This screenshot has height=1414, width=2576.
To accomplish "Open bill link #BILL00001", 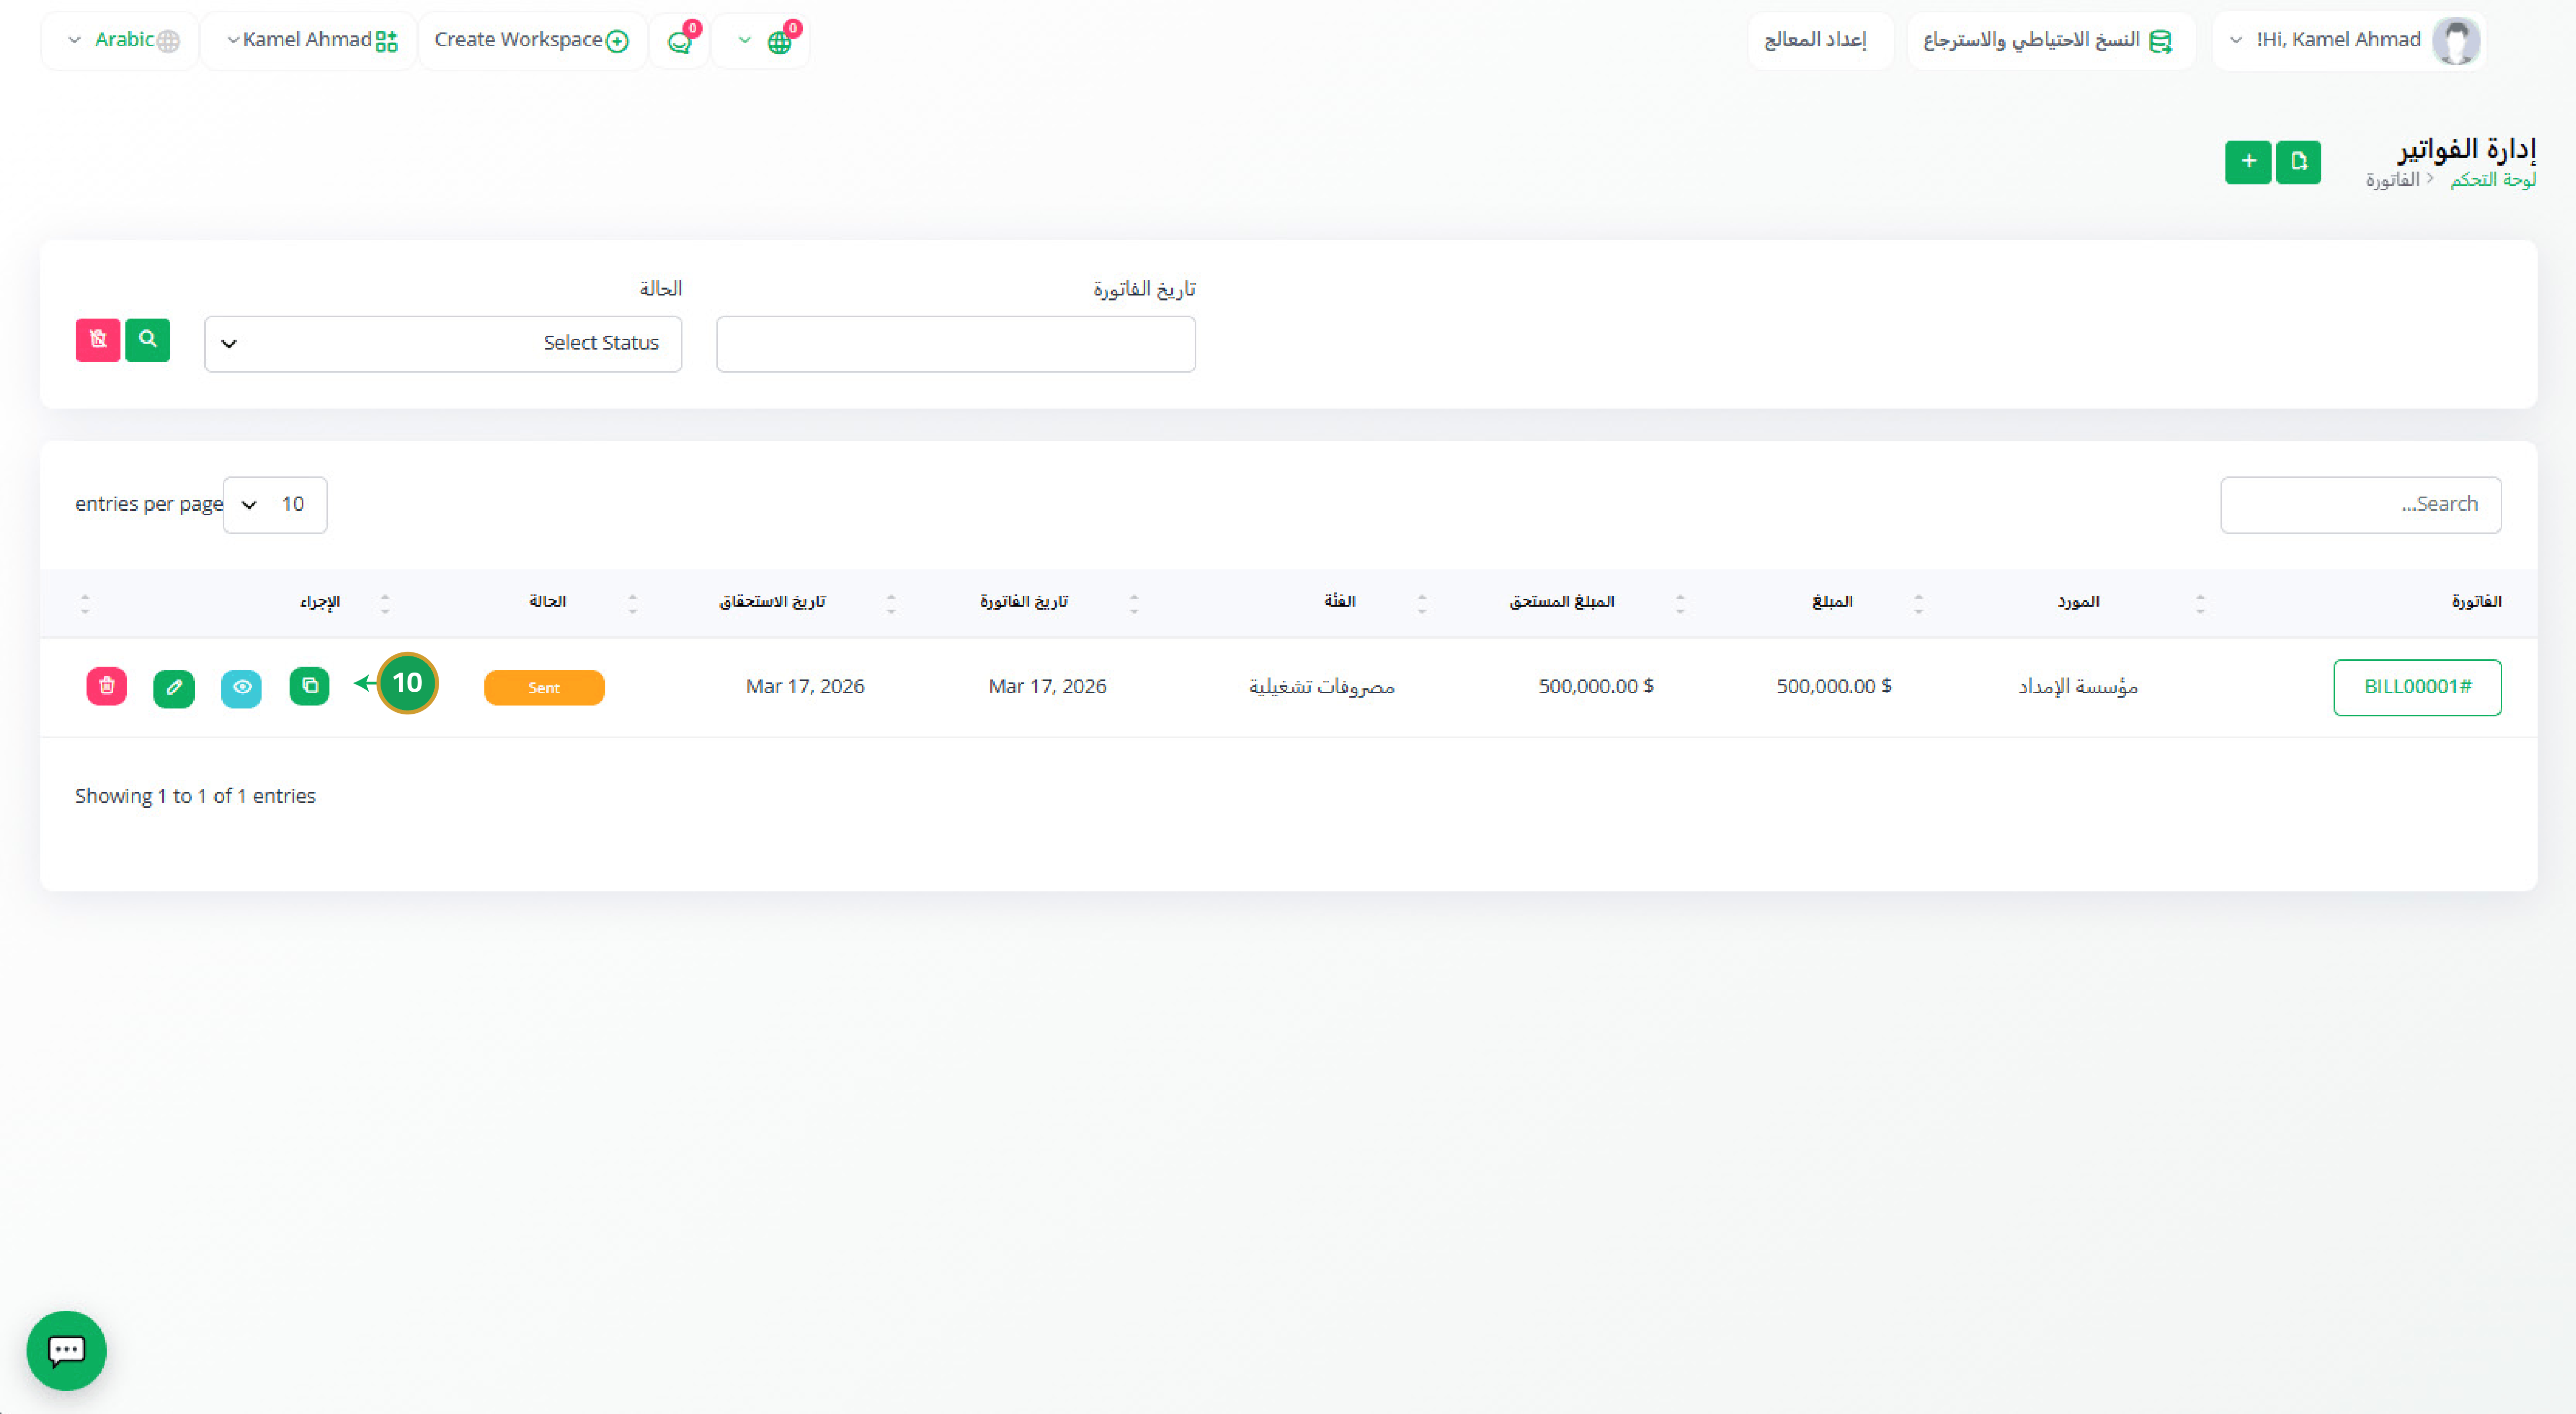I will click(2417, 687).
